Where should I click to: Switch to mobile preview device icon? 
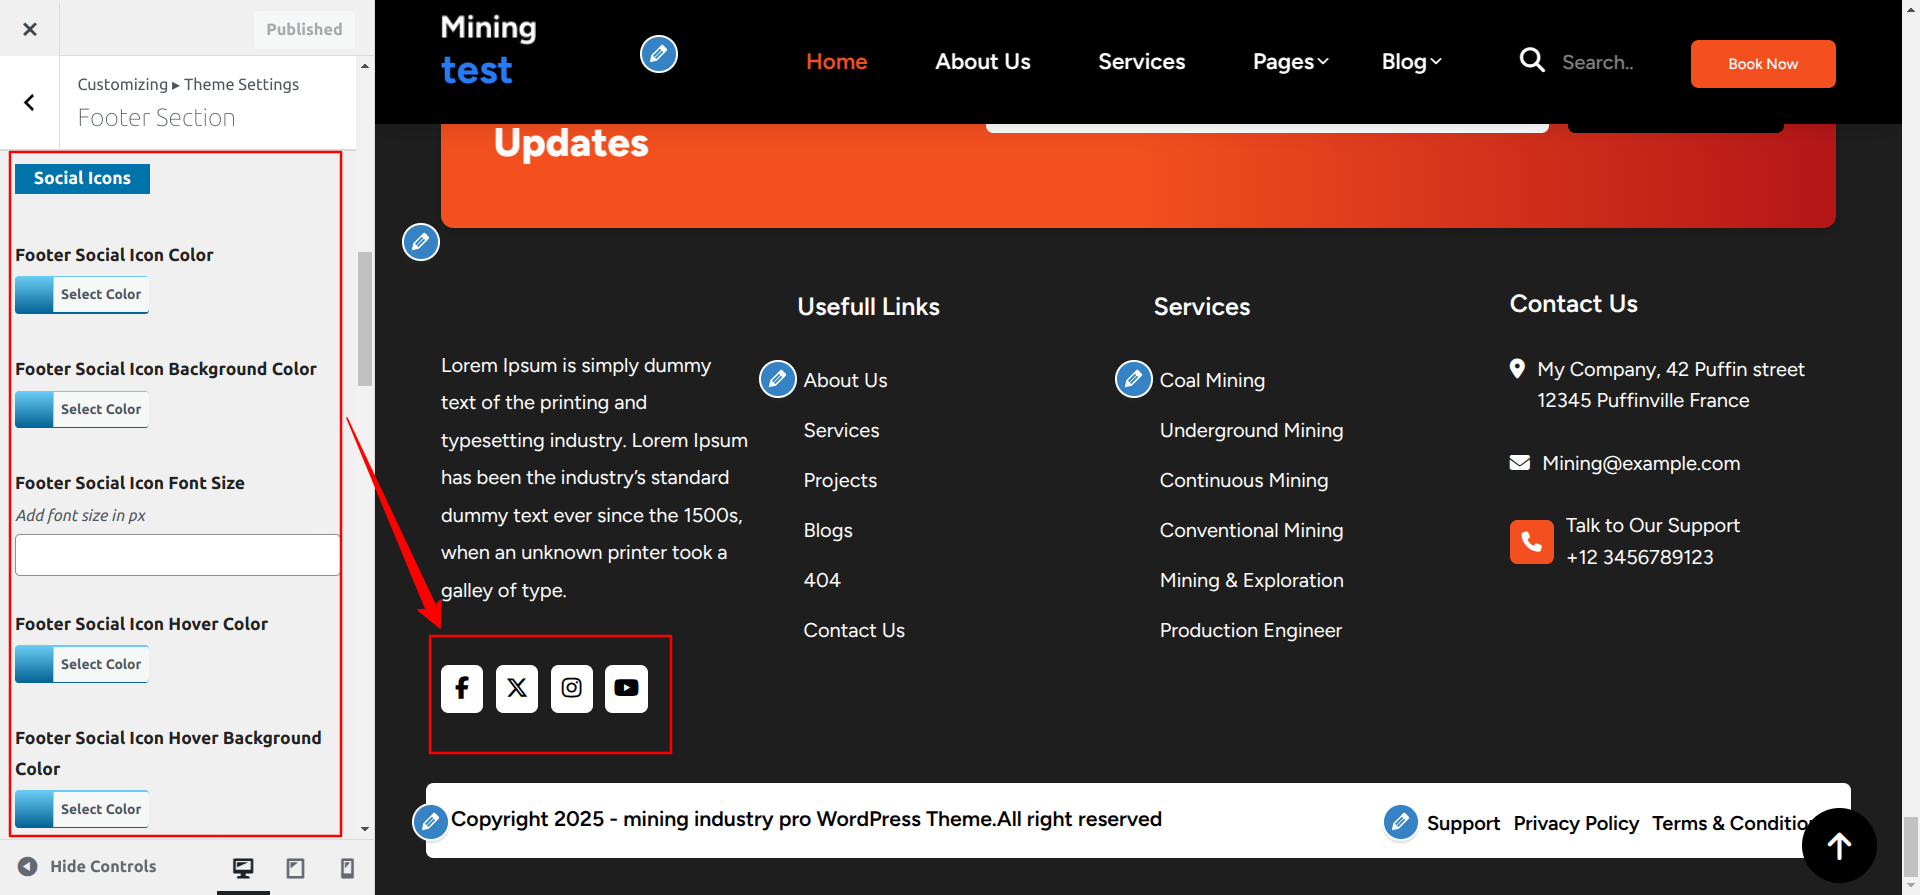click(x=347, y=868)
